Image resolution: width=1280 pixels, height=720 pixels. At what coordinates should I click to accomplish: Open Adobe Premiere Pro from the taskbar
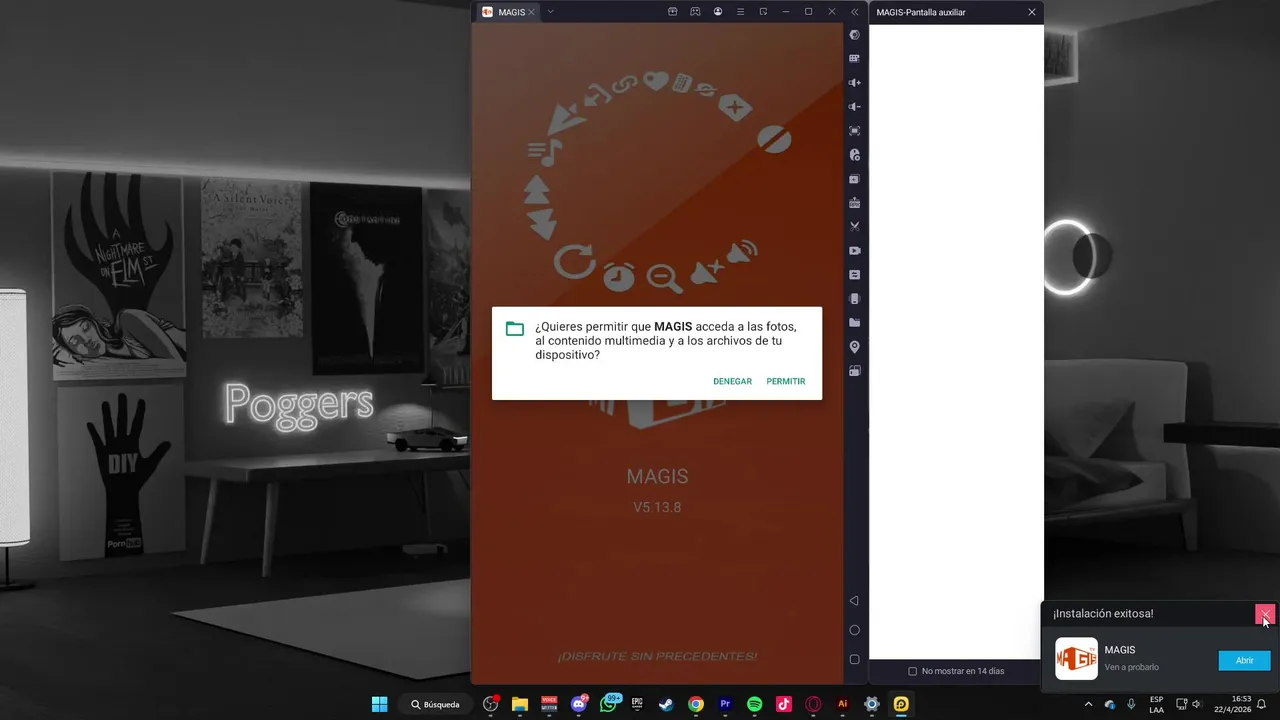click(725, 704)
